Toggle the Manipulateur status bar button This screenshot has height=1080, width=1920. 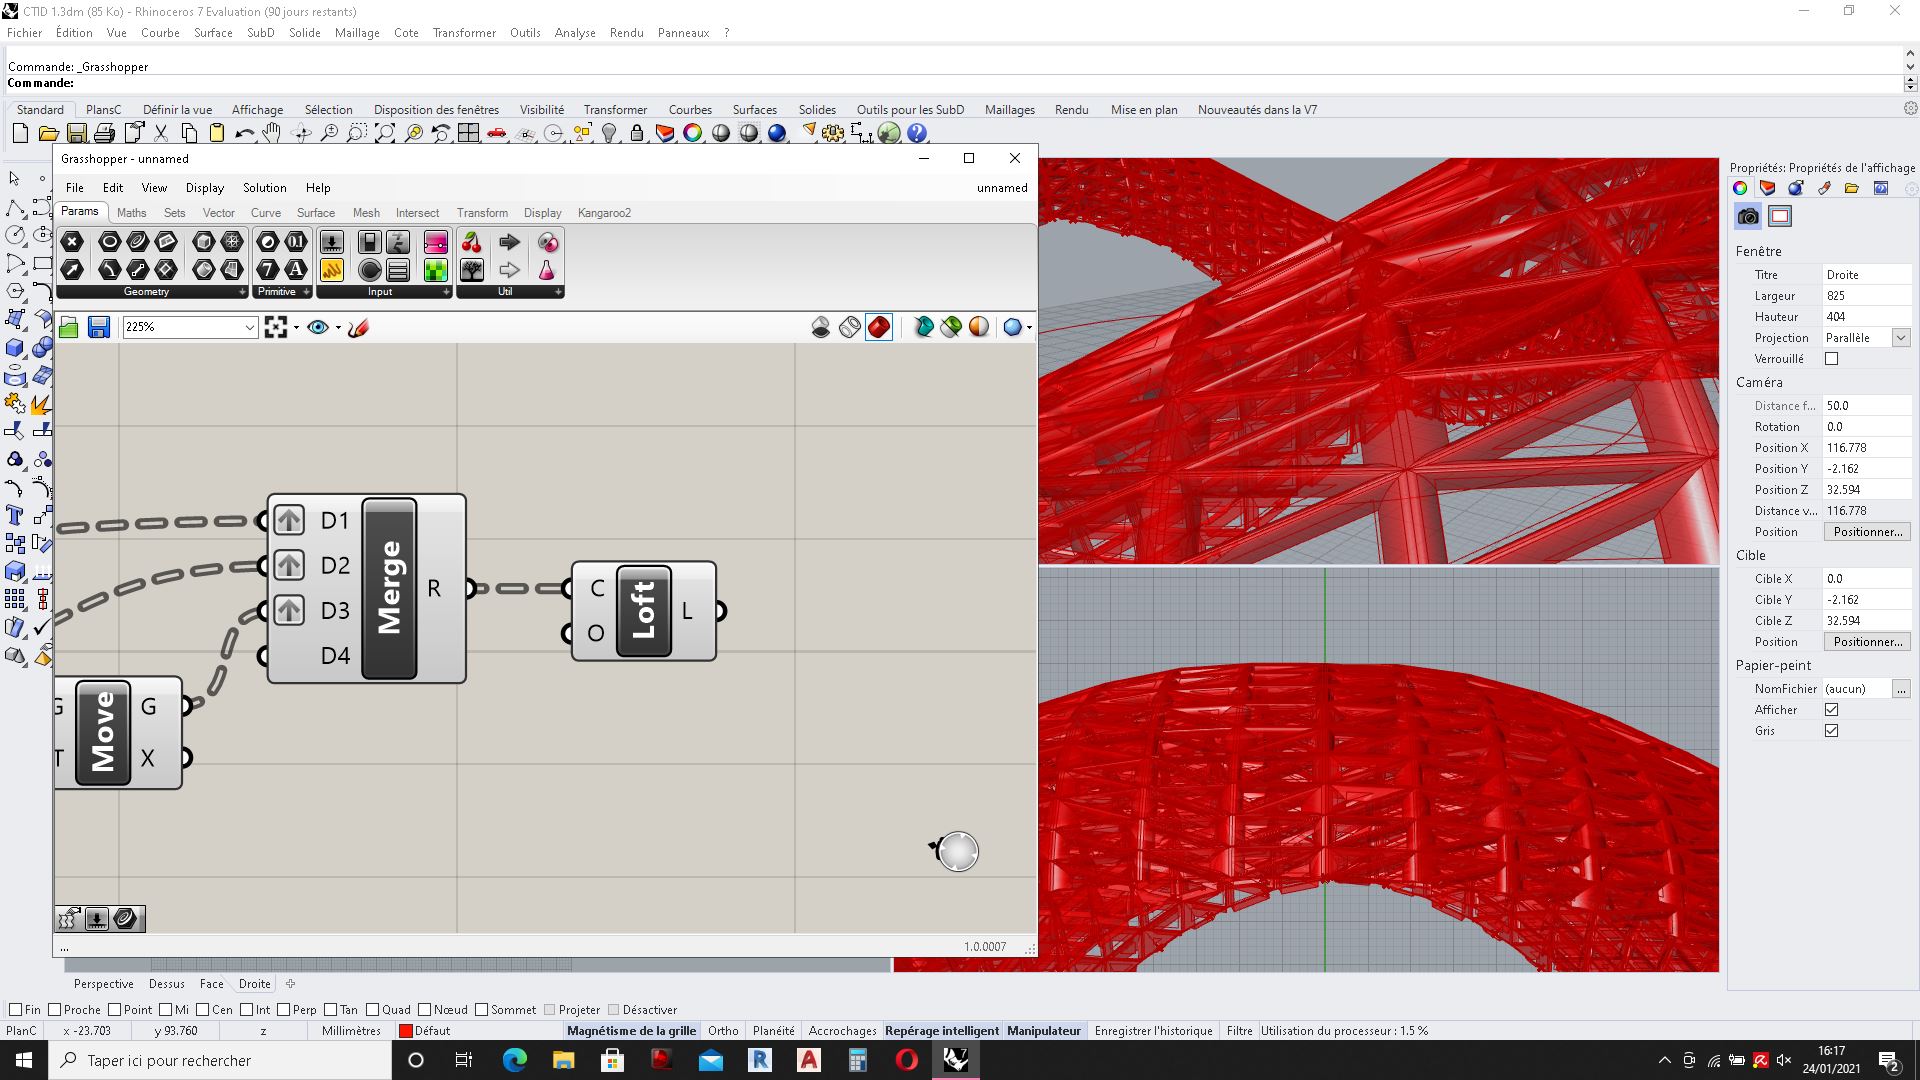tap(1044, 1031)
